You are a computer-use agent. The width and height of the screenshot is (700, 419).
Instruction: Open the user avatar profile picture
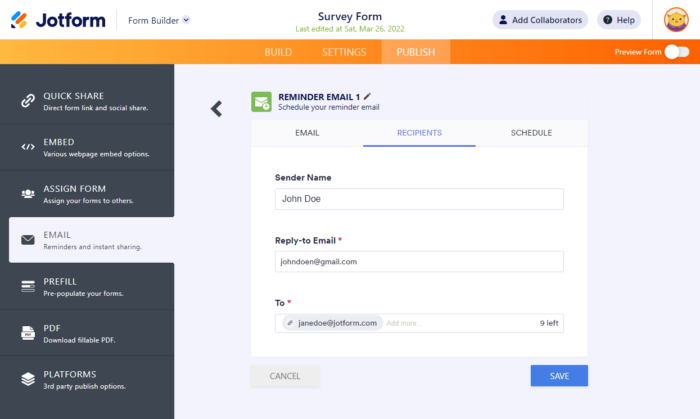(676, 20)
